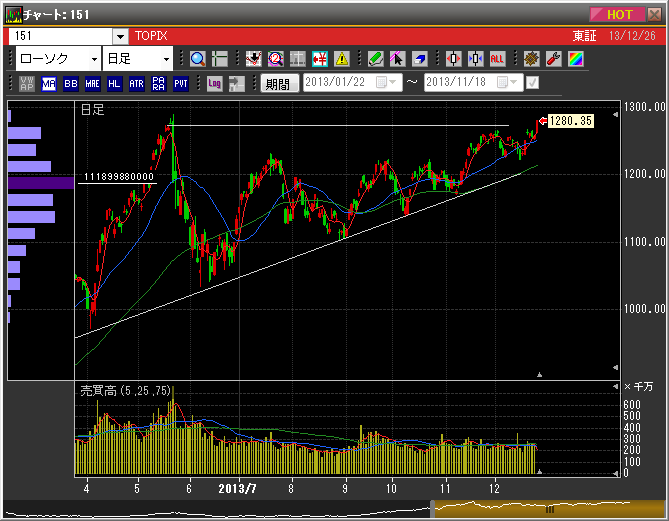Close the chart window
This screenshot has width=669, height=521.
(x=654, y=15)
